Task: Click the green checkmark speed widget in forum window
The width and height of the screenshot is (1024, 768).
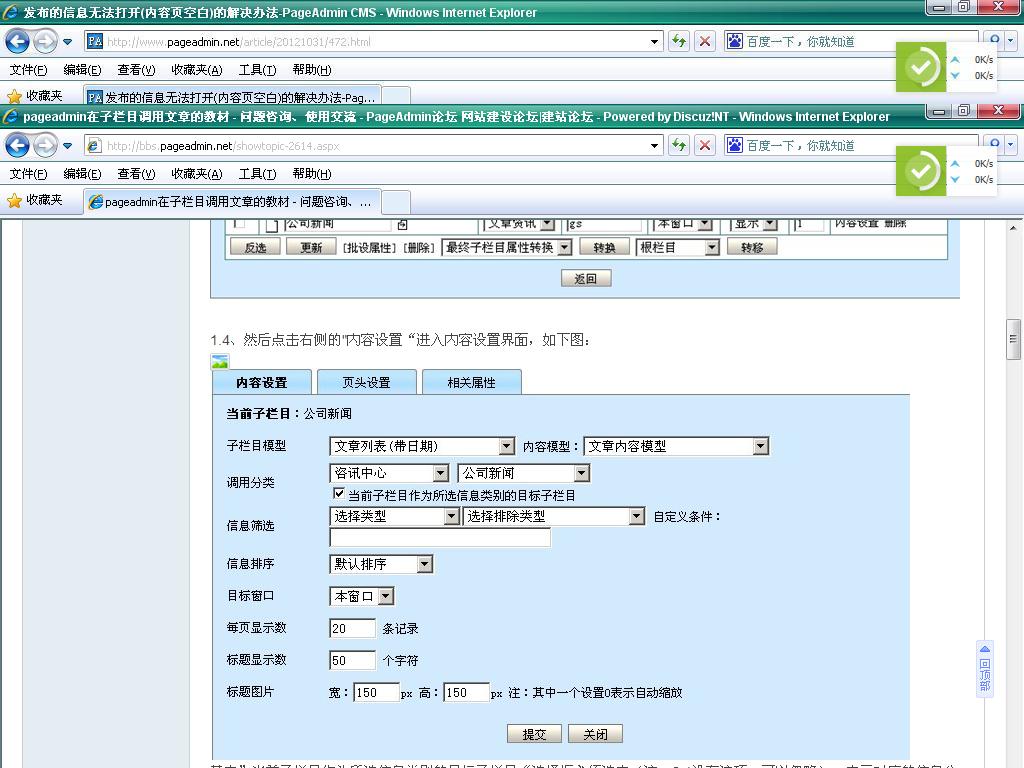Action: [x=922, y=171]
